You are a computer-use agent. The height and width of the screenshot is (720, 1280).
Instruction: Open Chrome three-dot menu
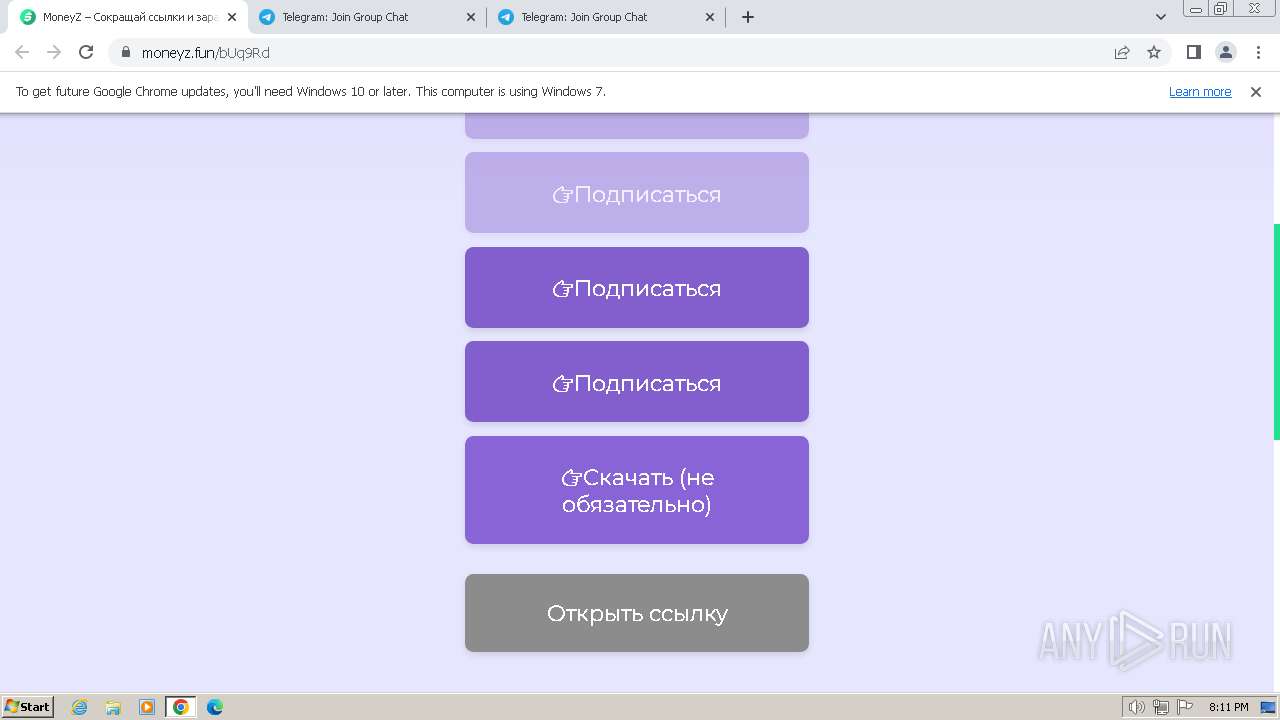click(x=1257, y=52)
